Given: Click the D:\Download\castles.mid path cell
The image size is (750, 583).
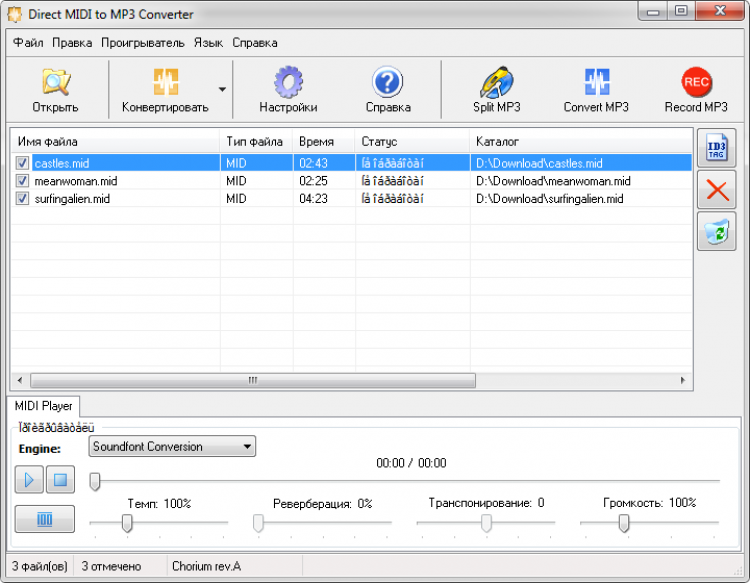Looking at the screenshot, I should (539, 163).
